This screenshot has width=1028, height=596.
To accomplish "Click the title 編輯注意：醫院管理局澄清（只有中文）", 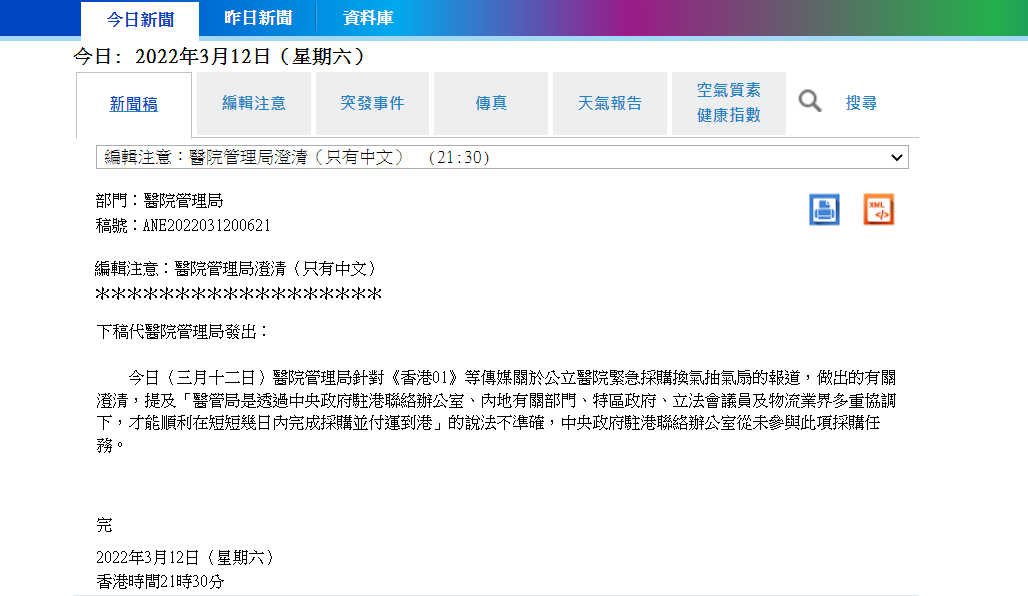I will 236,269.
